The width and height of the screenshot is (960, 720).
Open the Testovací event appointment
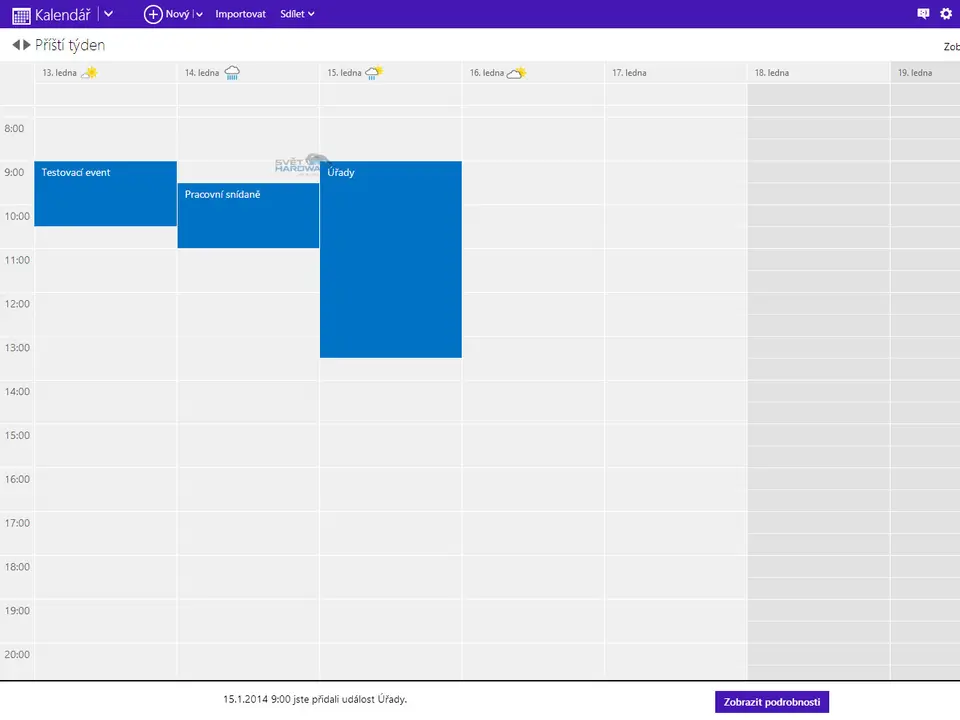(x=105, y=193)
